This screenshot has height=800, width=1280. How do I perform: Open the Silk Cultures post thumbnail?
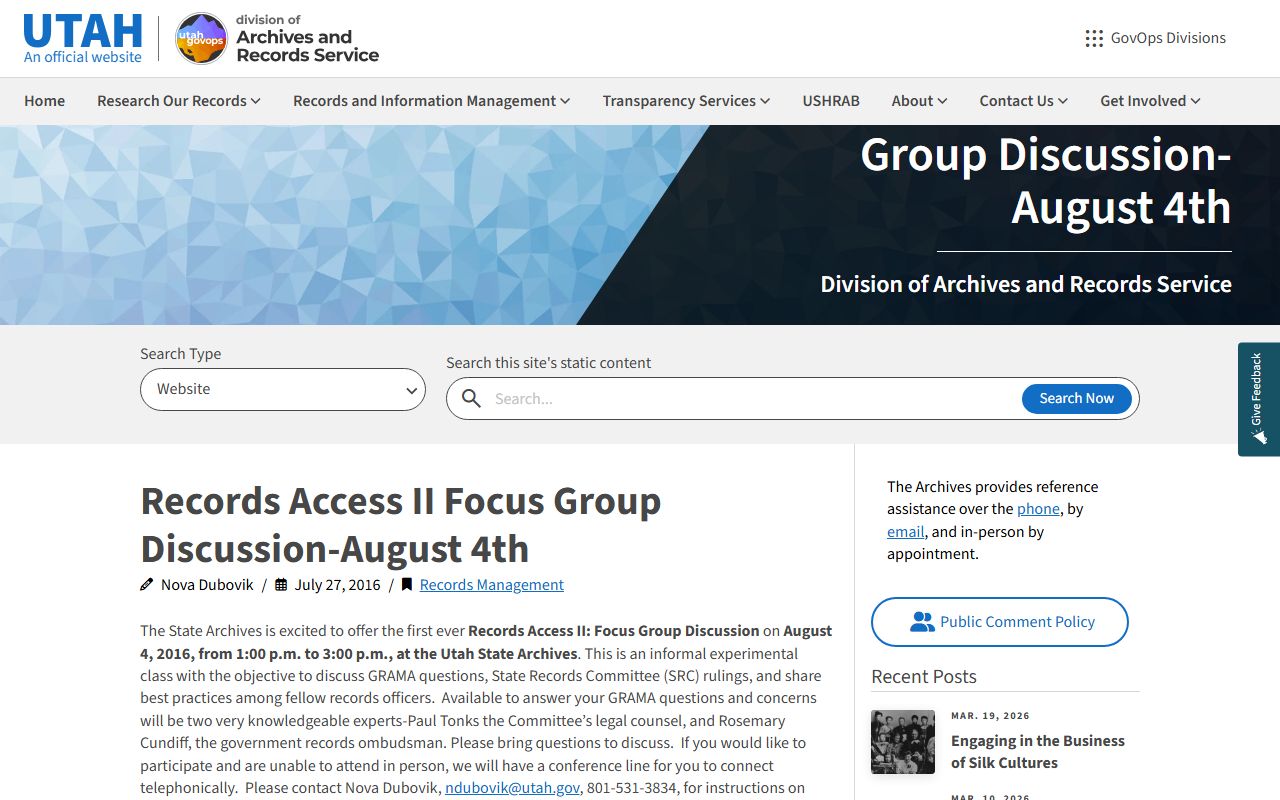click(x=903, y=742)
